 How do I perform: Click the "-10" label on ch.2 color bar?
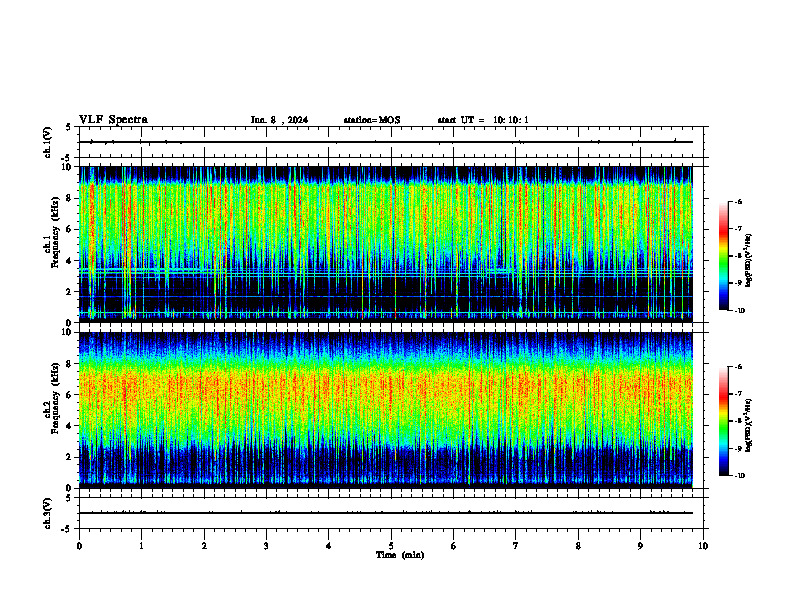[x=739, y=476]
